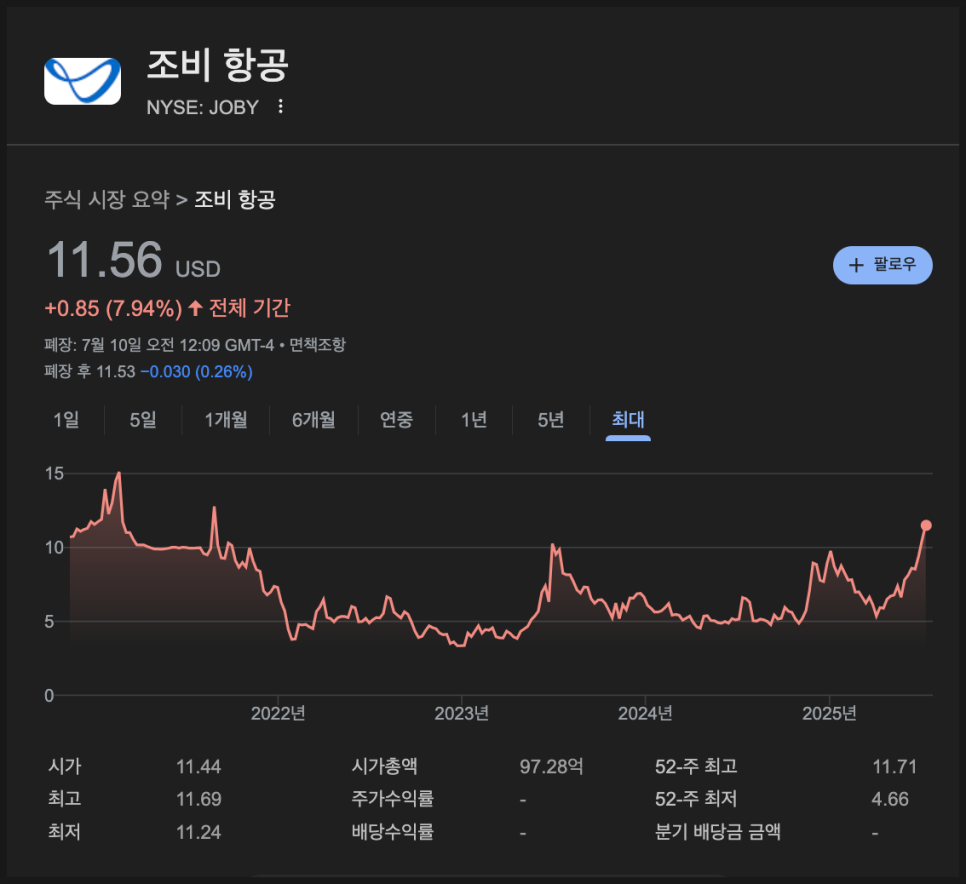Click the Joby Aviation logo icon
The width and height of the screenshot is (966, 884).
(x=83, y=81)
